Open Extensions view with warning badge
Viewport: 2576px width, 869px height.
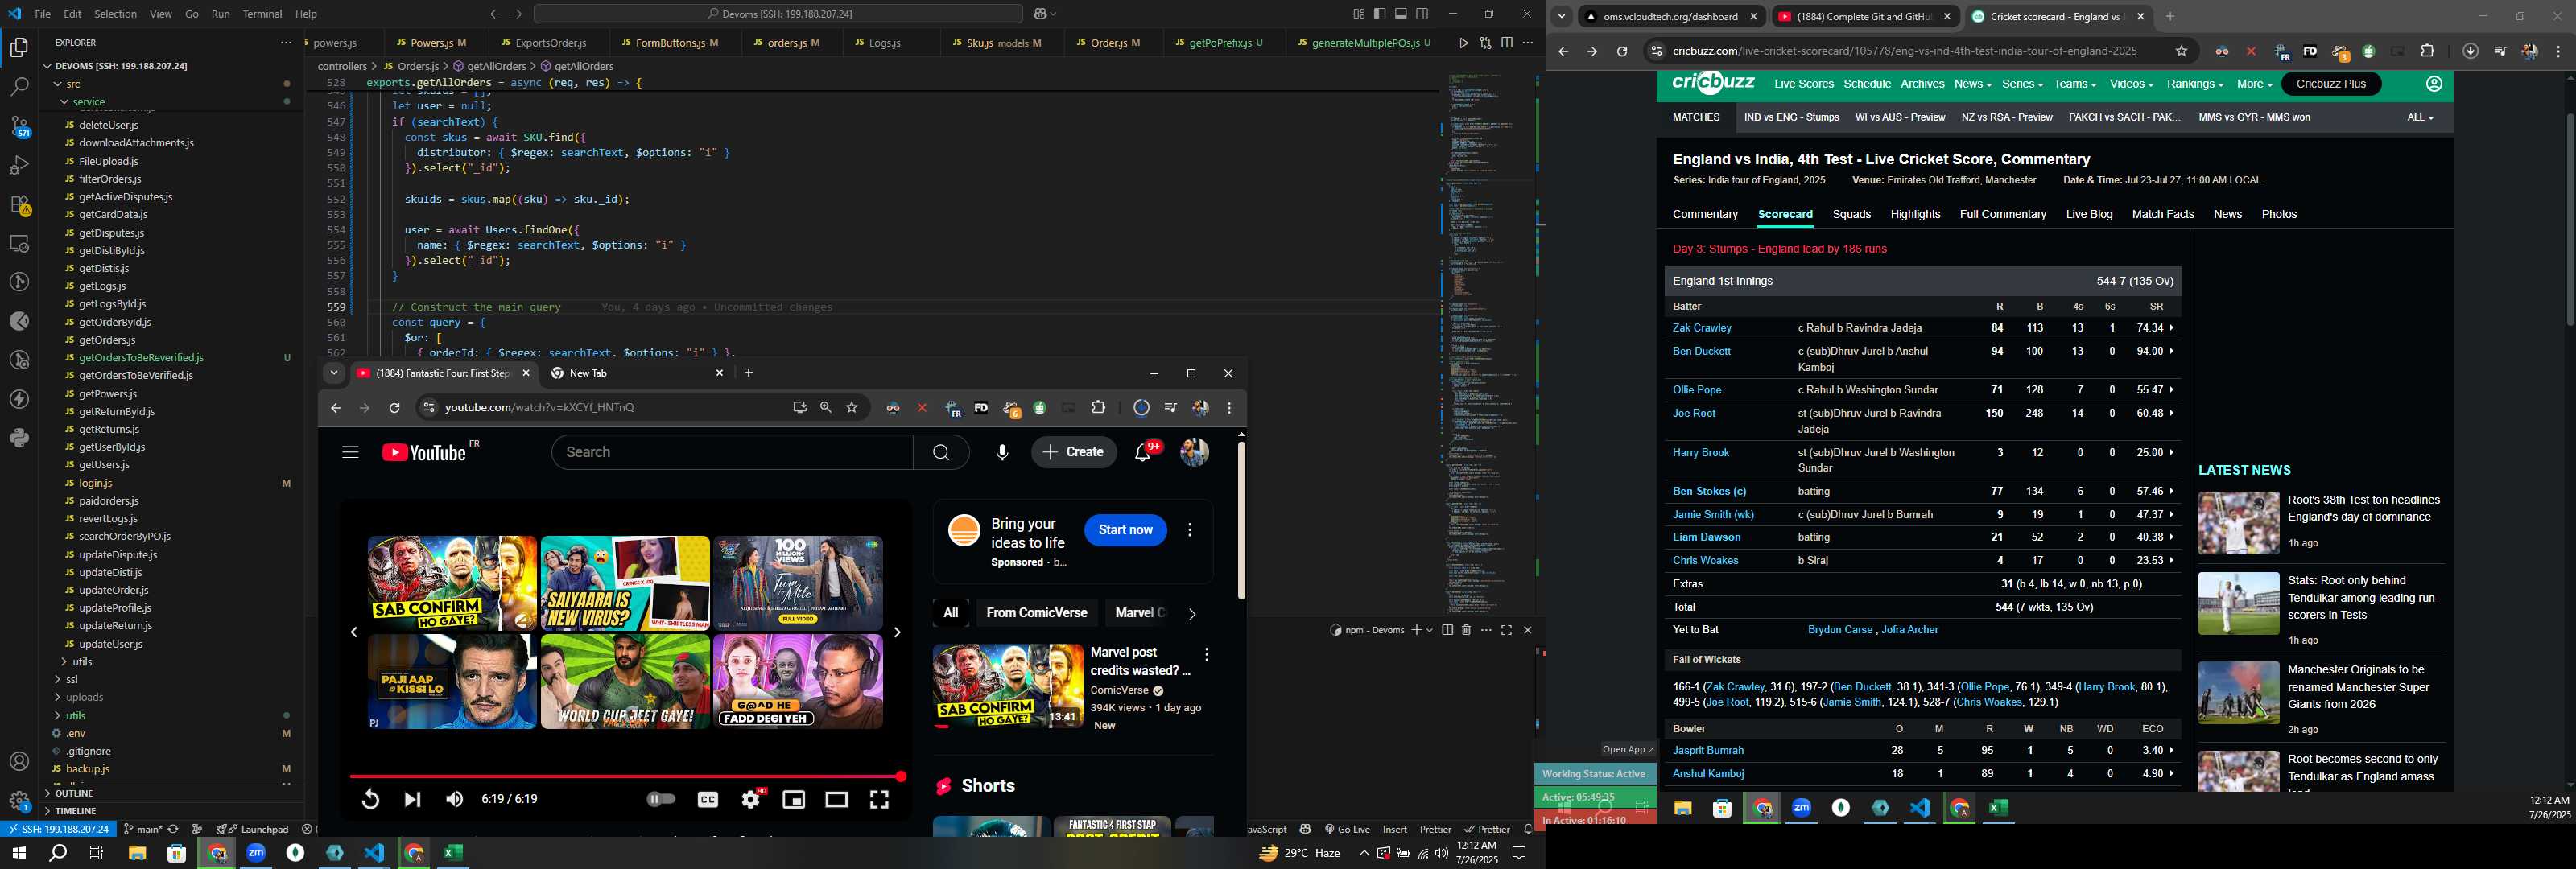click(19, 205)
